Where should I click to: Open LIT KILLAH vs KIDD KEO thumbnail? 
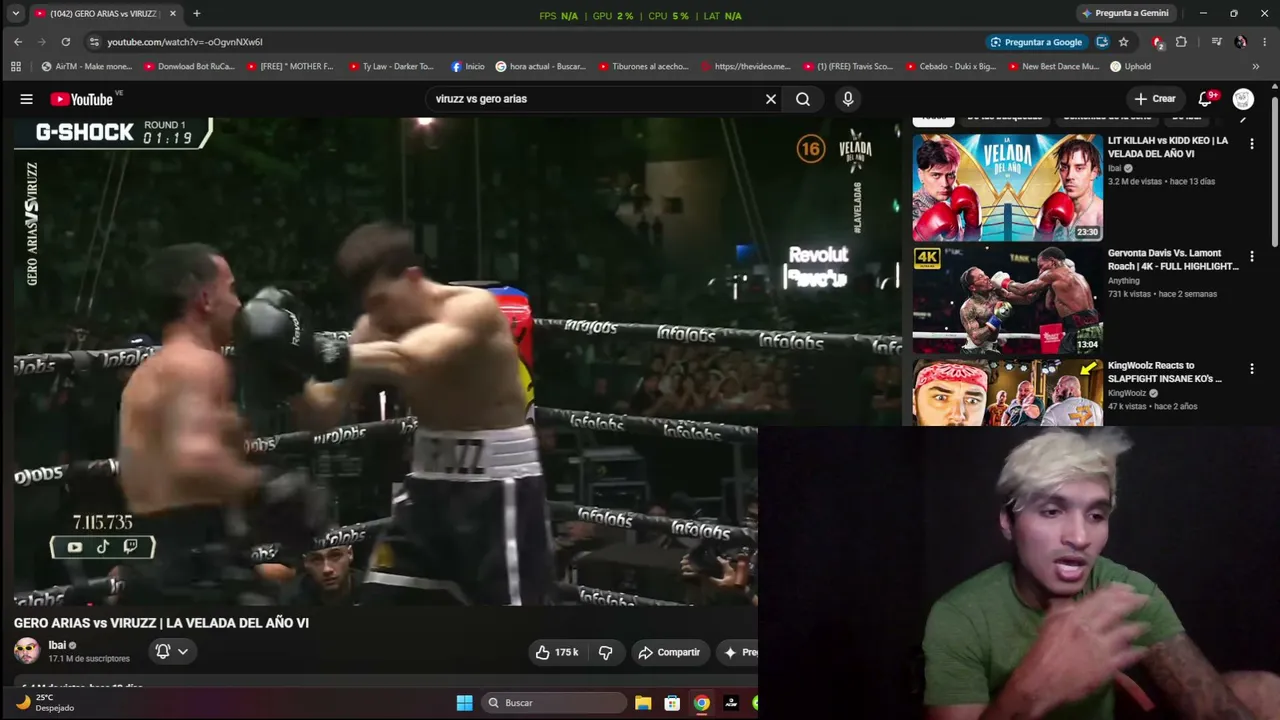point(1008,187)
